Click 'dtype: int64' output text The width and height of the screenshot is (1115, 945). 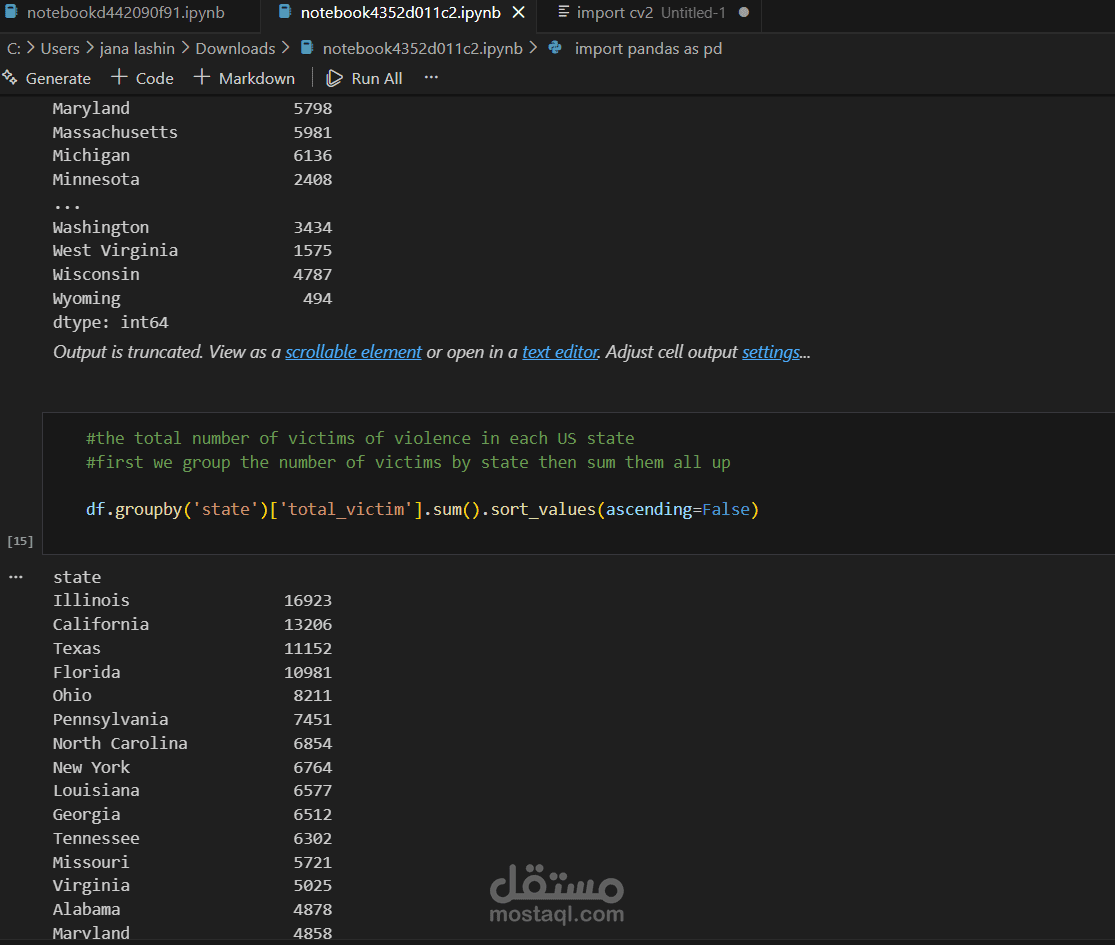[110, 323]
